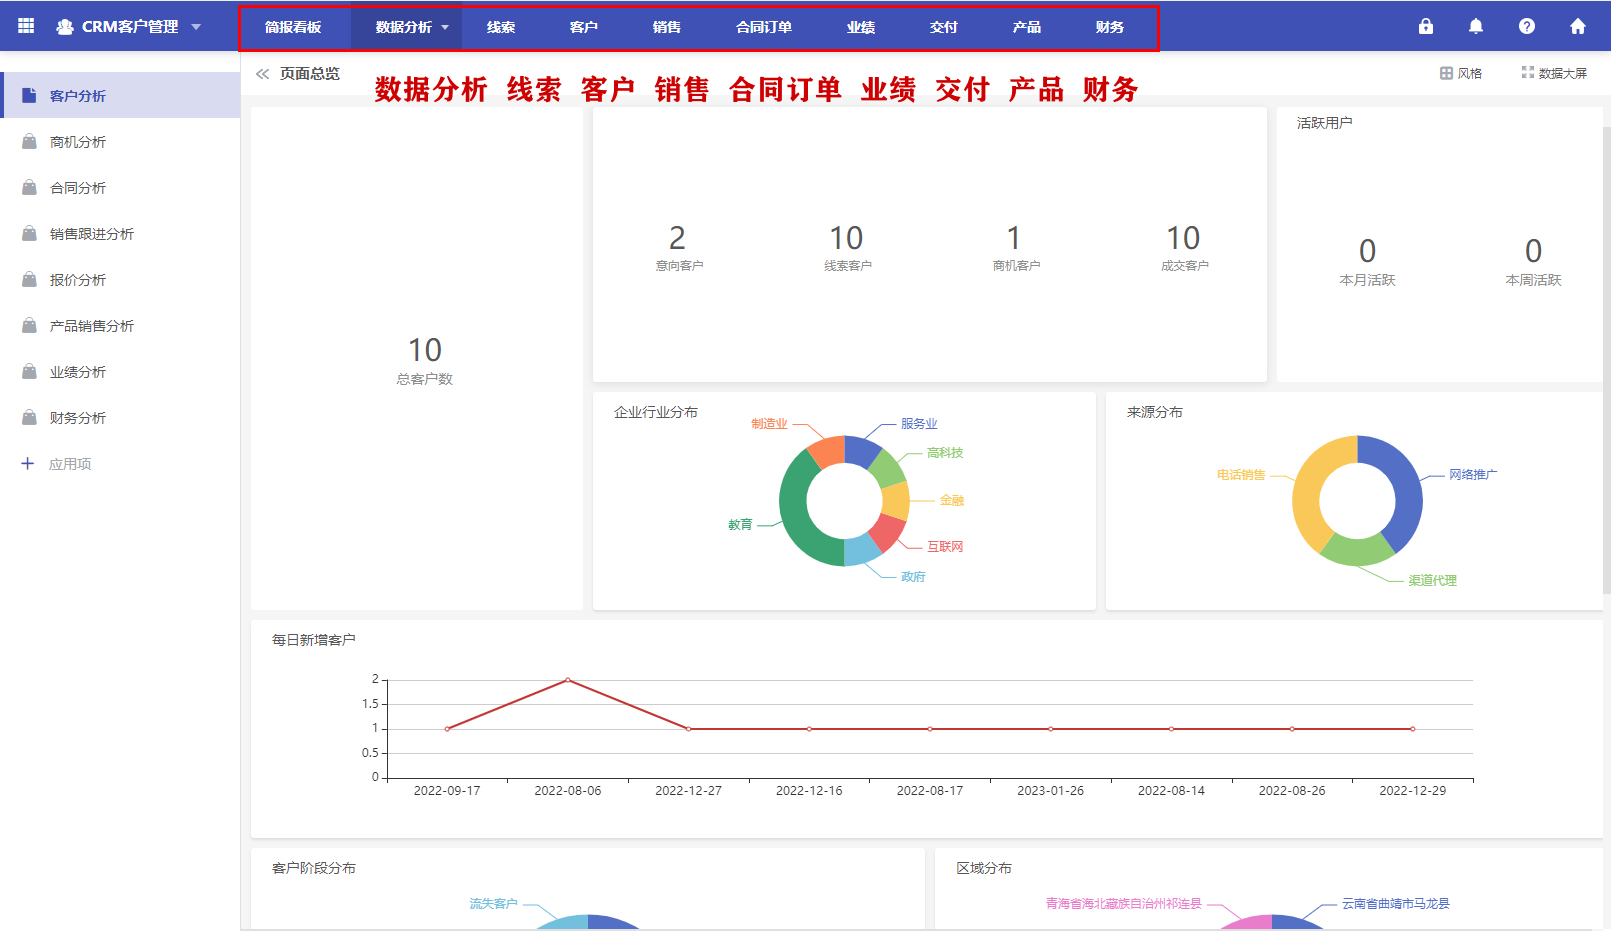Open the app grid icon in top-left corner
This screenshot has height=931, width=1611.
click(x=25, y=25)
